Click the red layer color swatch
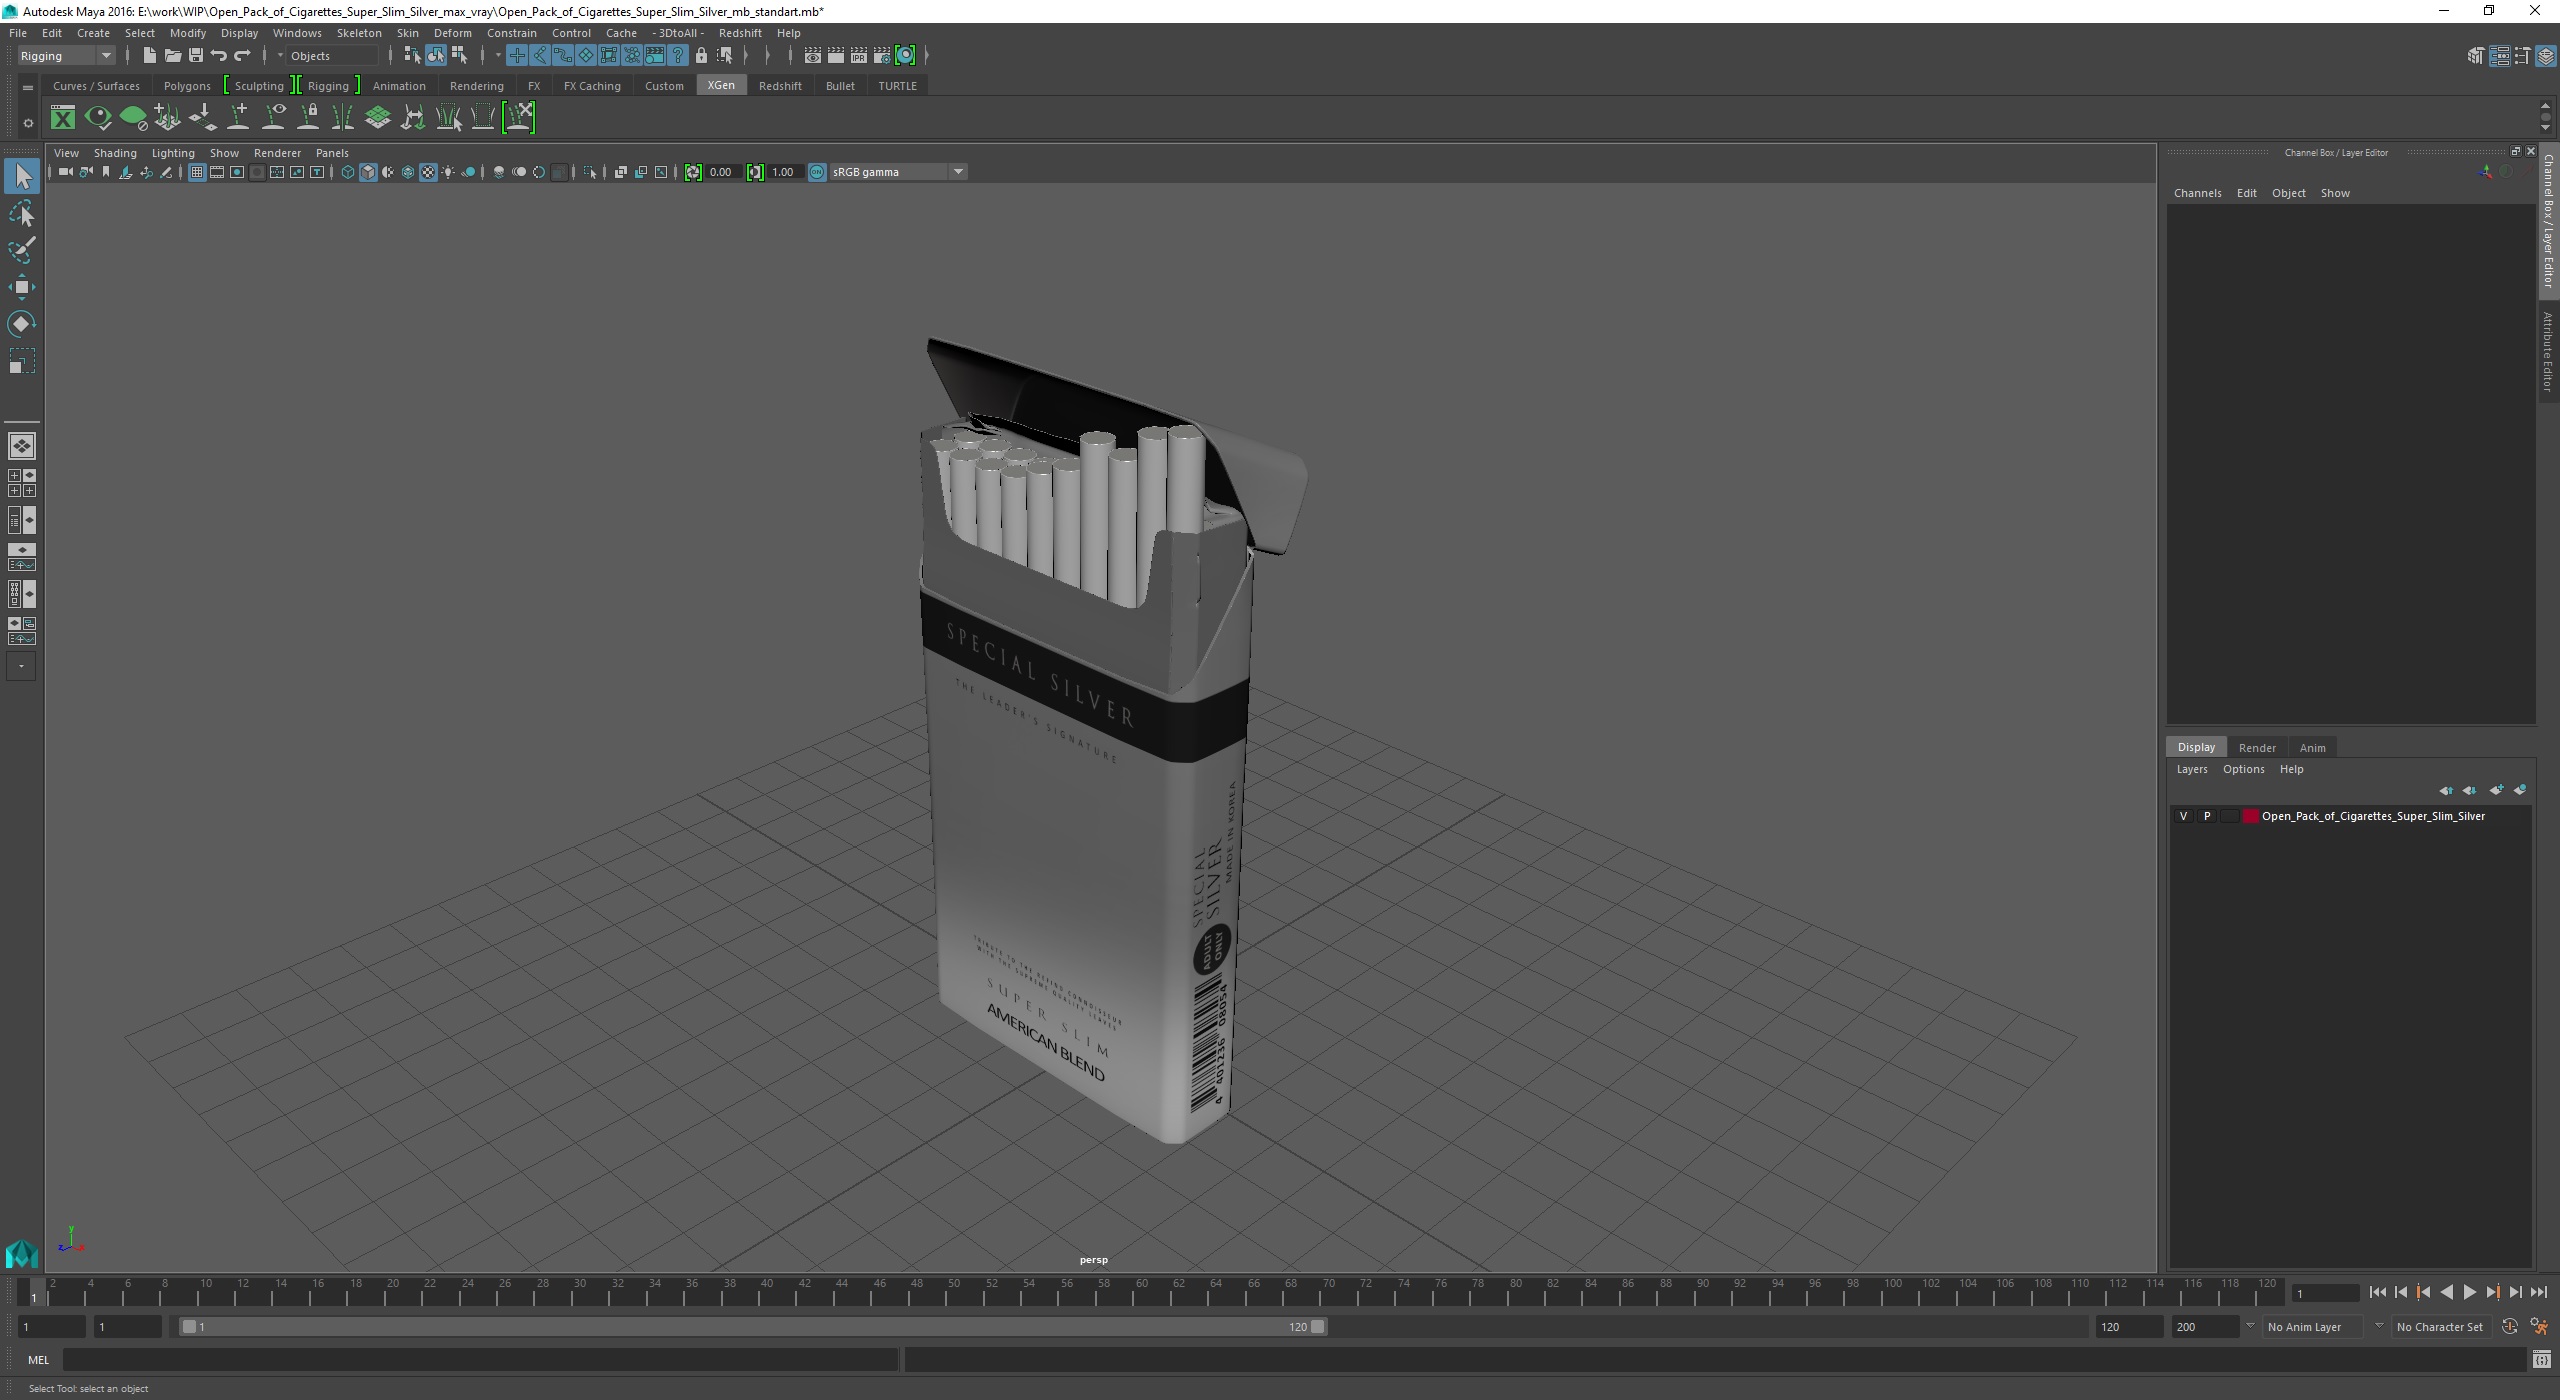Screen dimensions: 2560x1400 point(2250,816)
